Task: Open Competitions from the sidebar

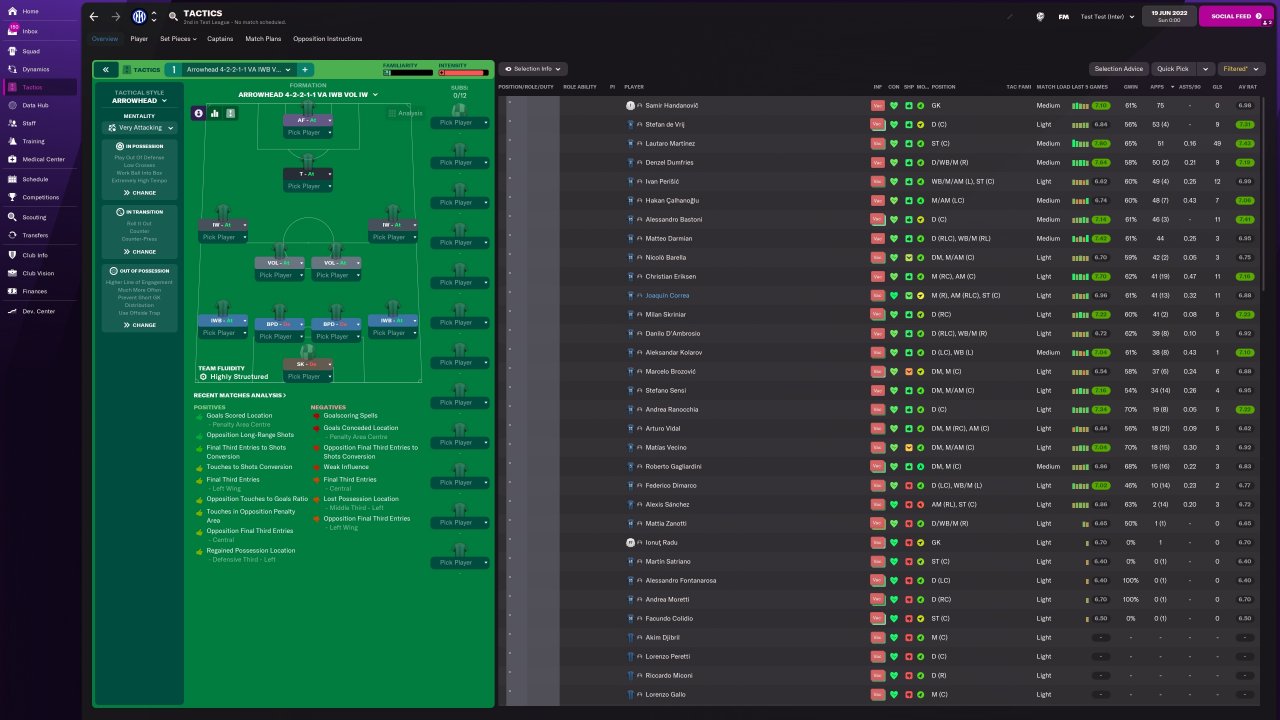Action: (41, 197)
